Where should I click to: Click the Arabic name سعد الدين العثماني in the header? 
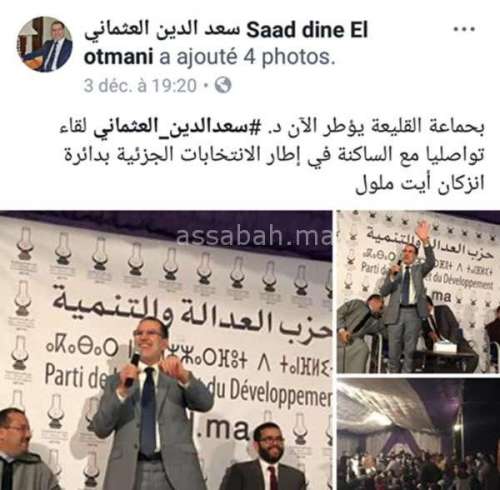(162, 30)
